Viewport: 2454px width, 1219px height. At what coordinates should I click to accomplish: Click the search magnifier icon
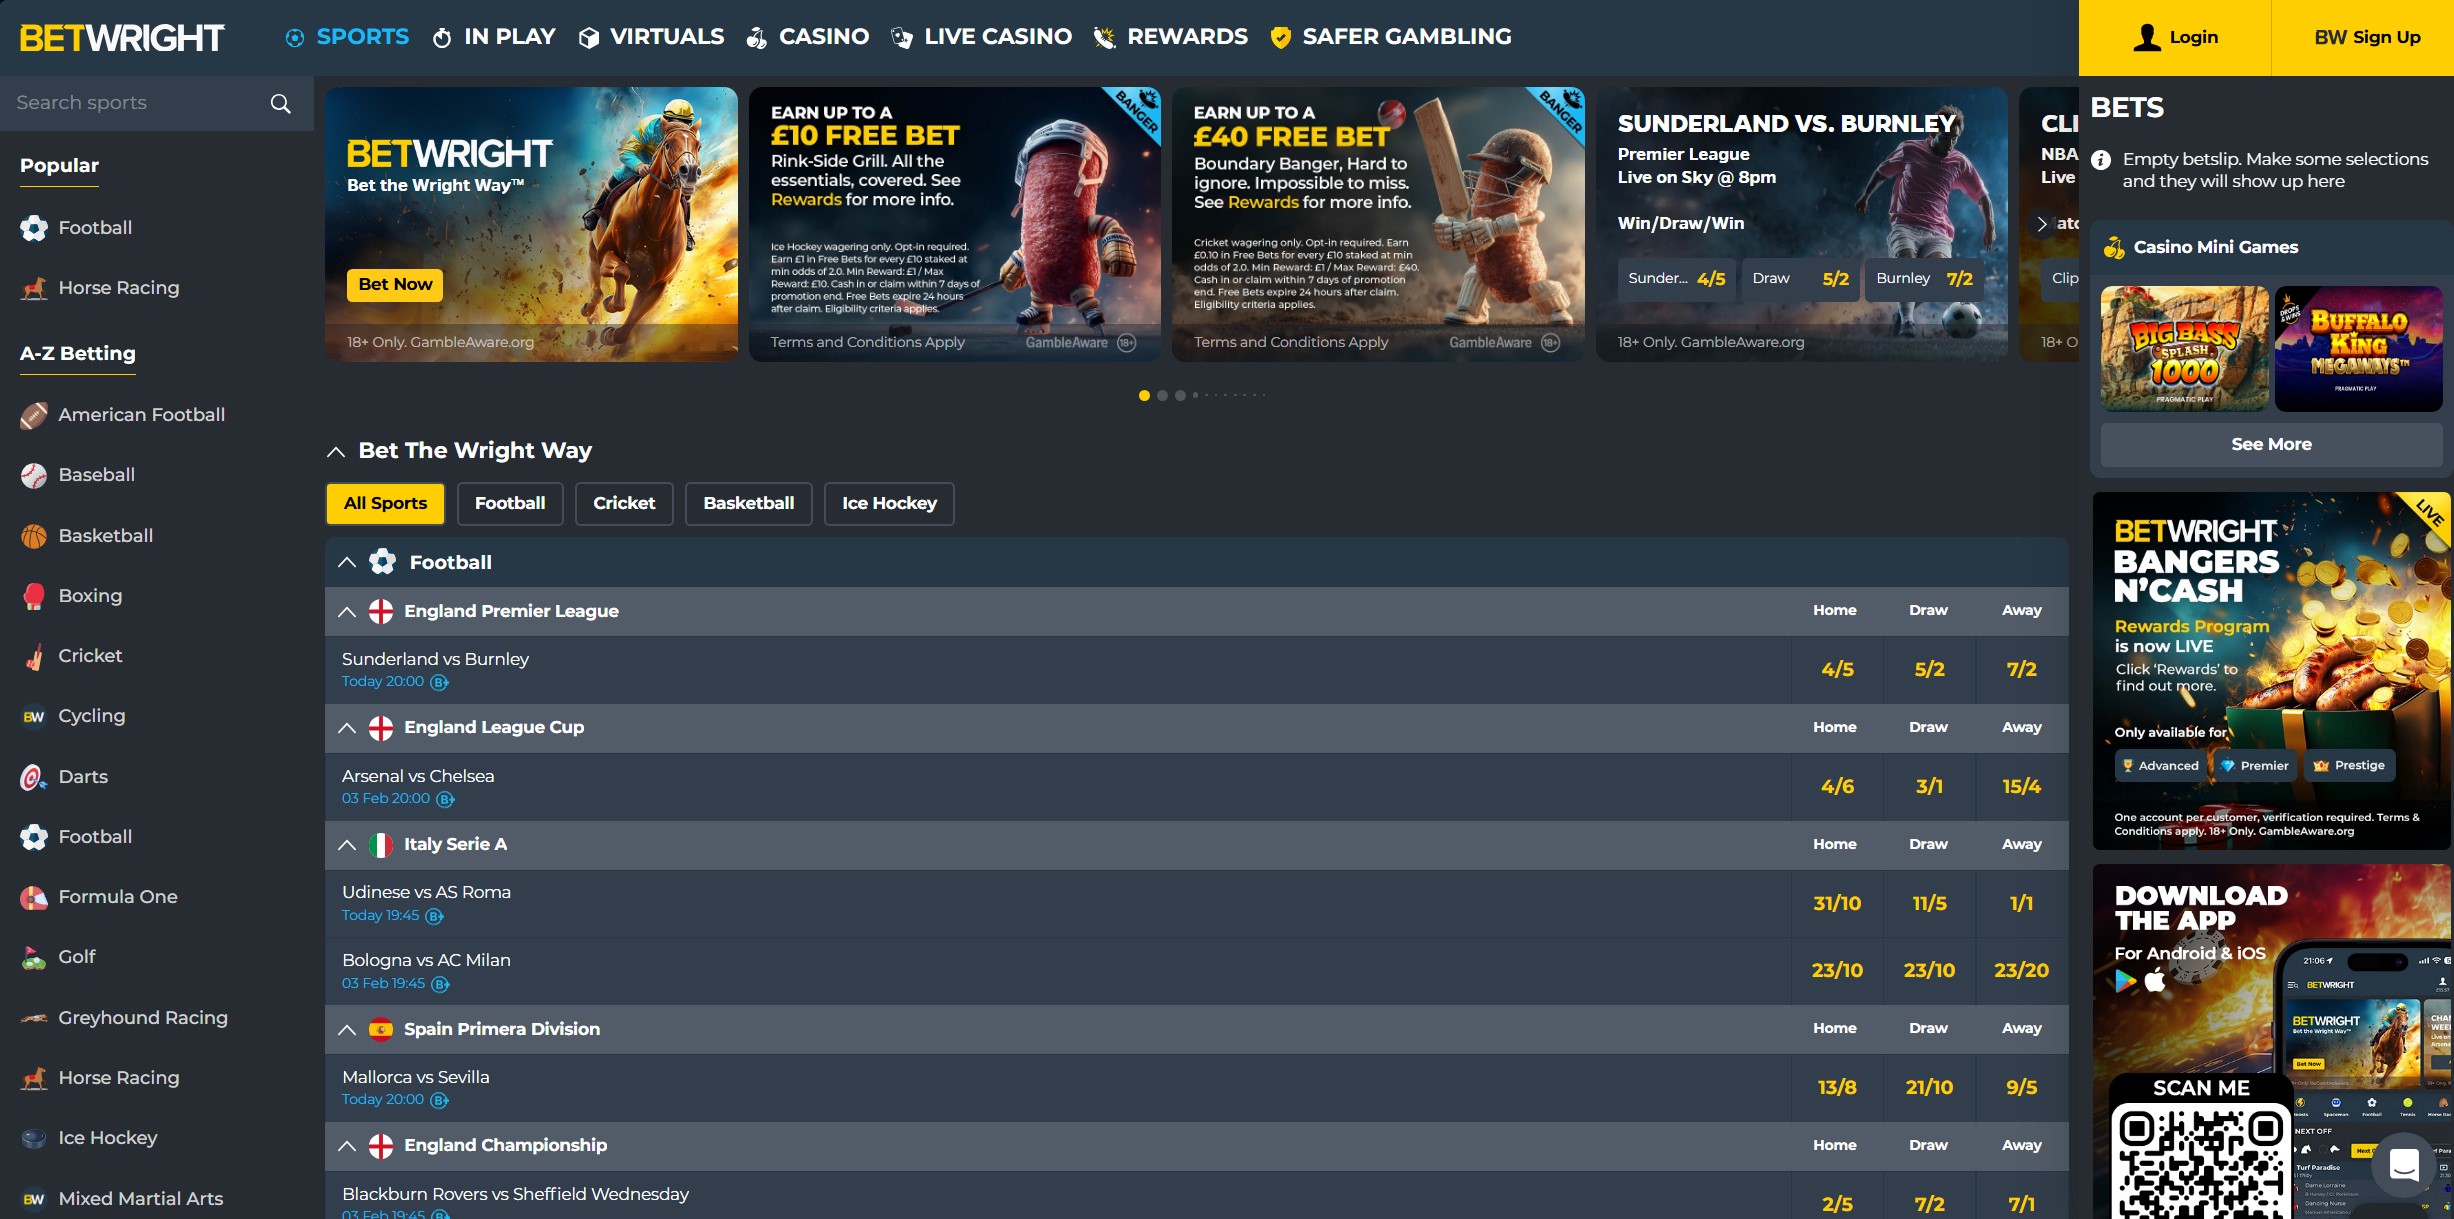click(281, 103)
